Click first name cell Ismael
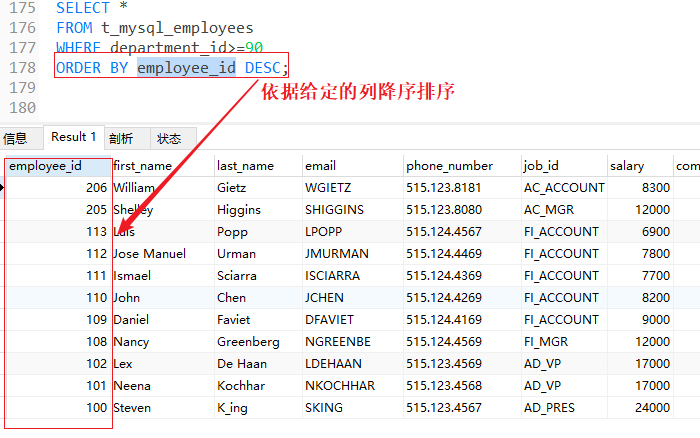 coord(162,275)
